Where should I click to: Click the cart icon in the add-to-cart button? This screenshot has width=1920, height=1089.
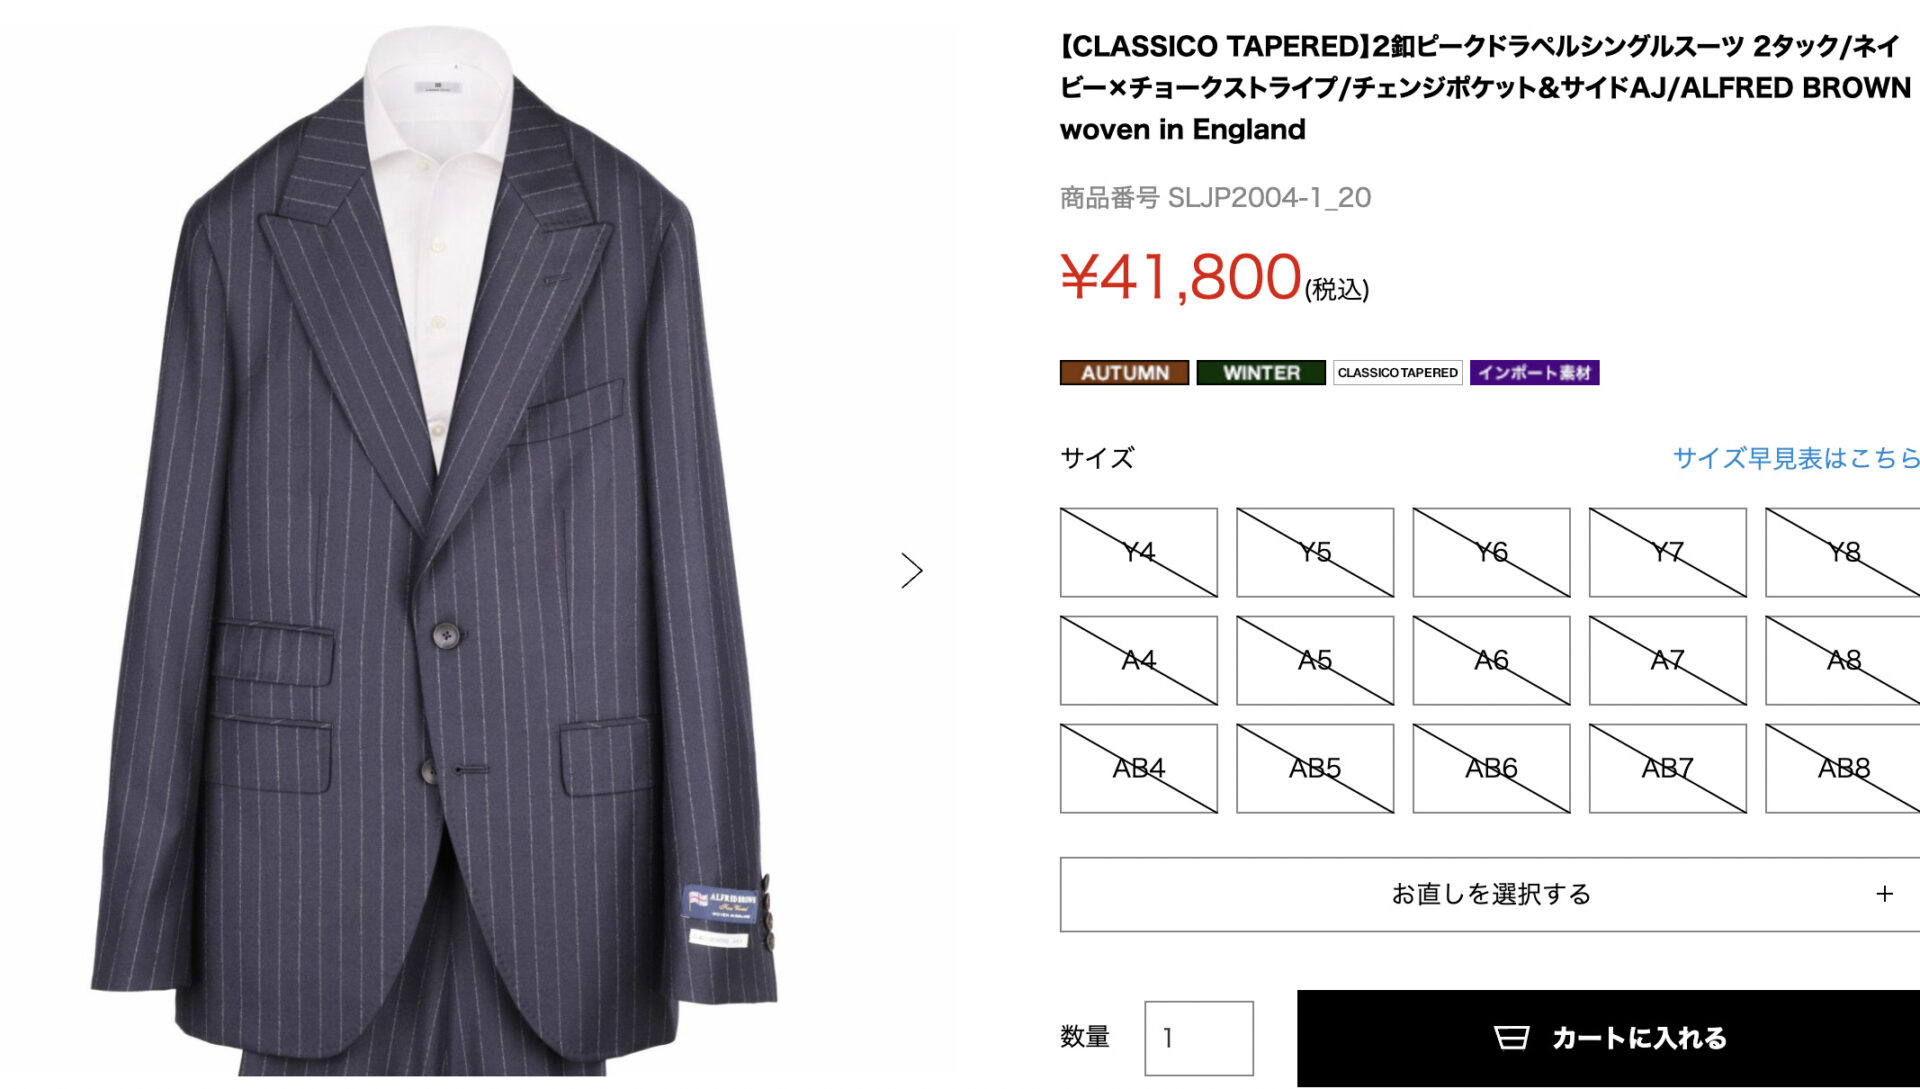pyautogui.click(x=1511, y=1037)
